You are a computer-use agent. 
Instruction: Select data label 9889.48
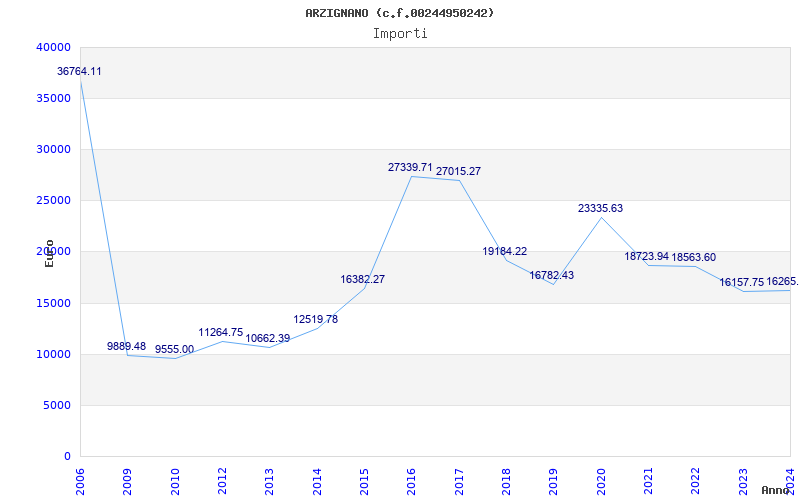coord(127,346)
